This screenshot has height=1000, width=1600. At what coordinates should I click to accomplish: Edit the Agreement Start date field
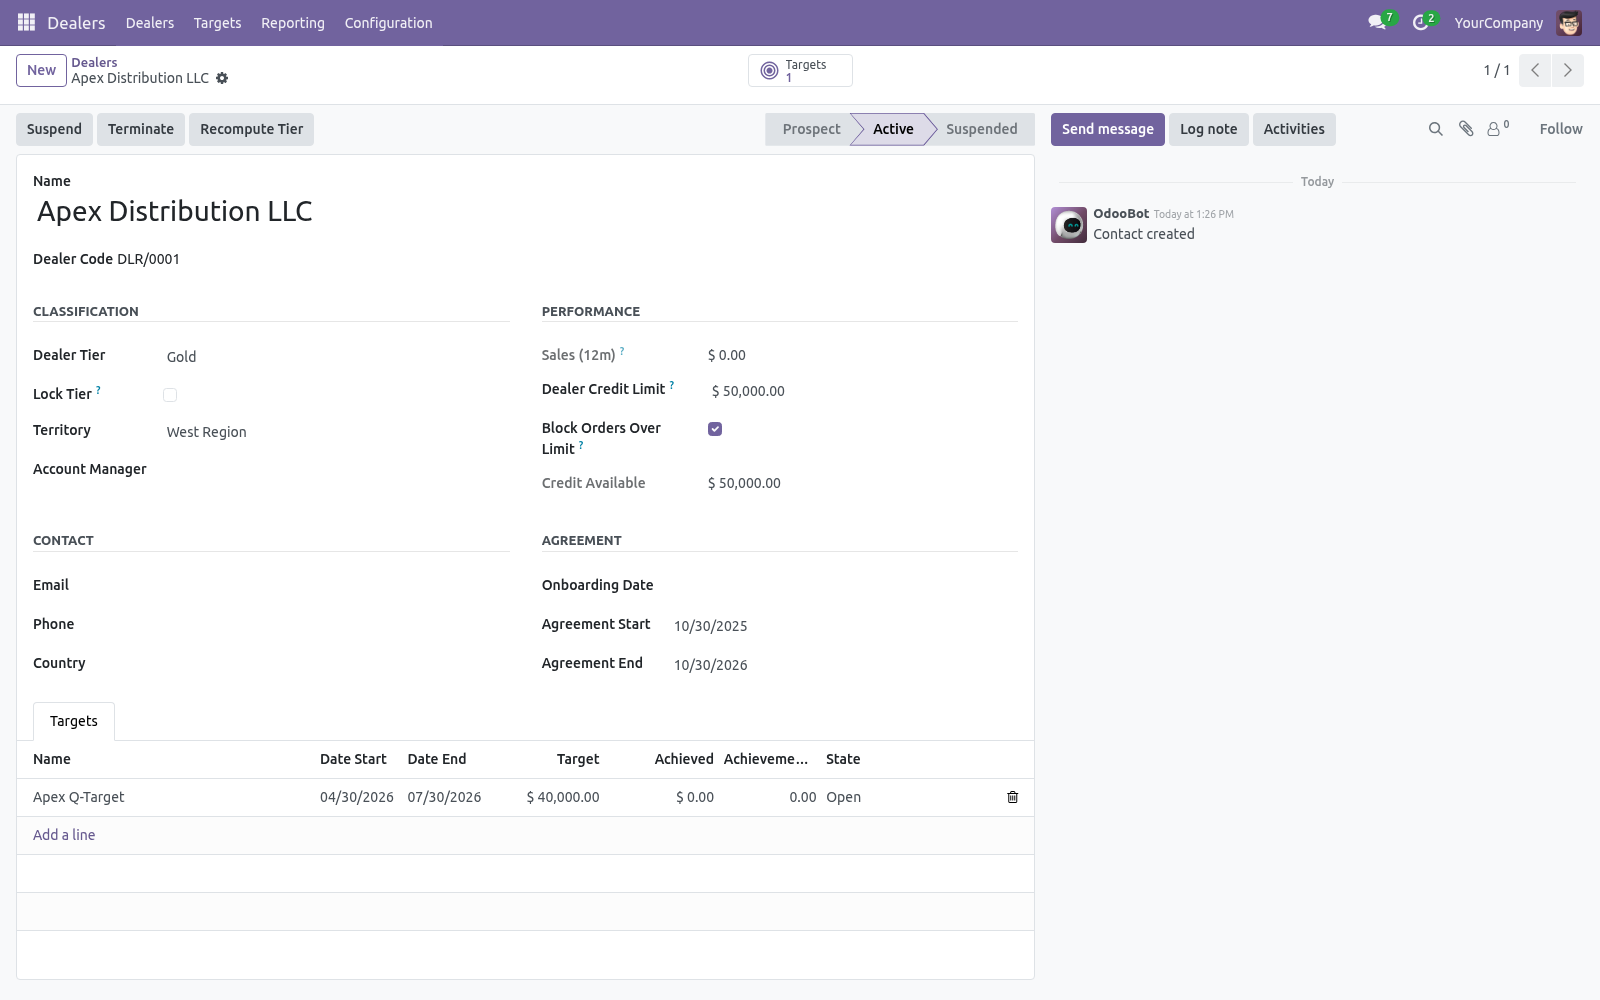(x=845, y=626)
